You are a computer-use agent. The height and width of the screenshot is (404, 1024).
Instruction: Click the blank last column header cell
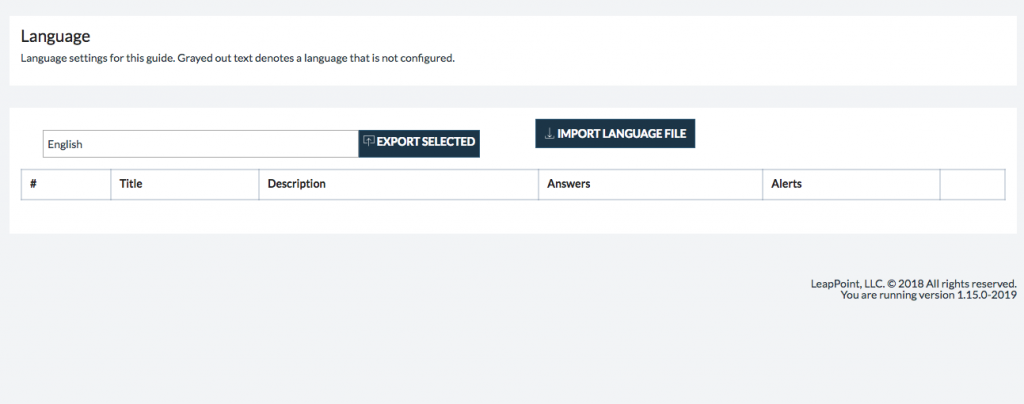[972, 185]
